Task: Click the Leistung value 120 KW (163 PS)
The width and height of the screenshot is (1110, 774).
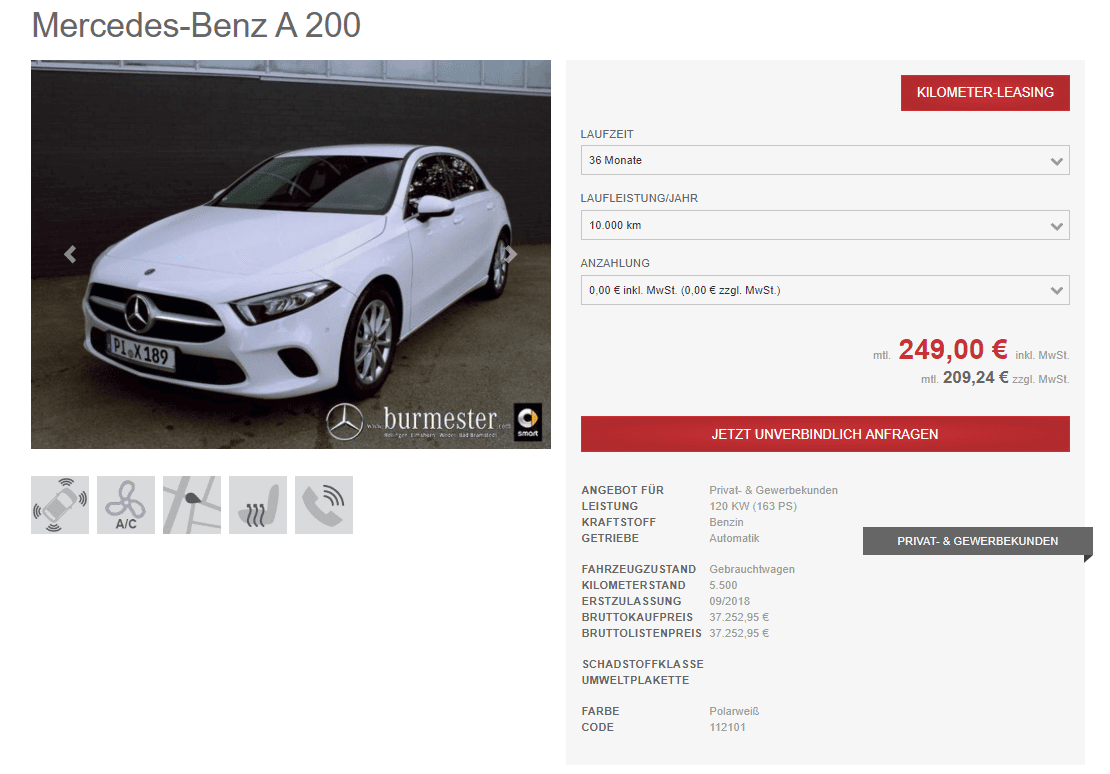Action: (x=753, y=506)
